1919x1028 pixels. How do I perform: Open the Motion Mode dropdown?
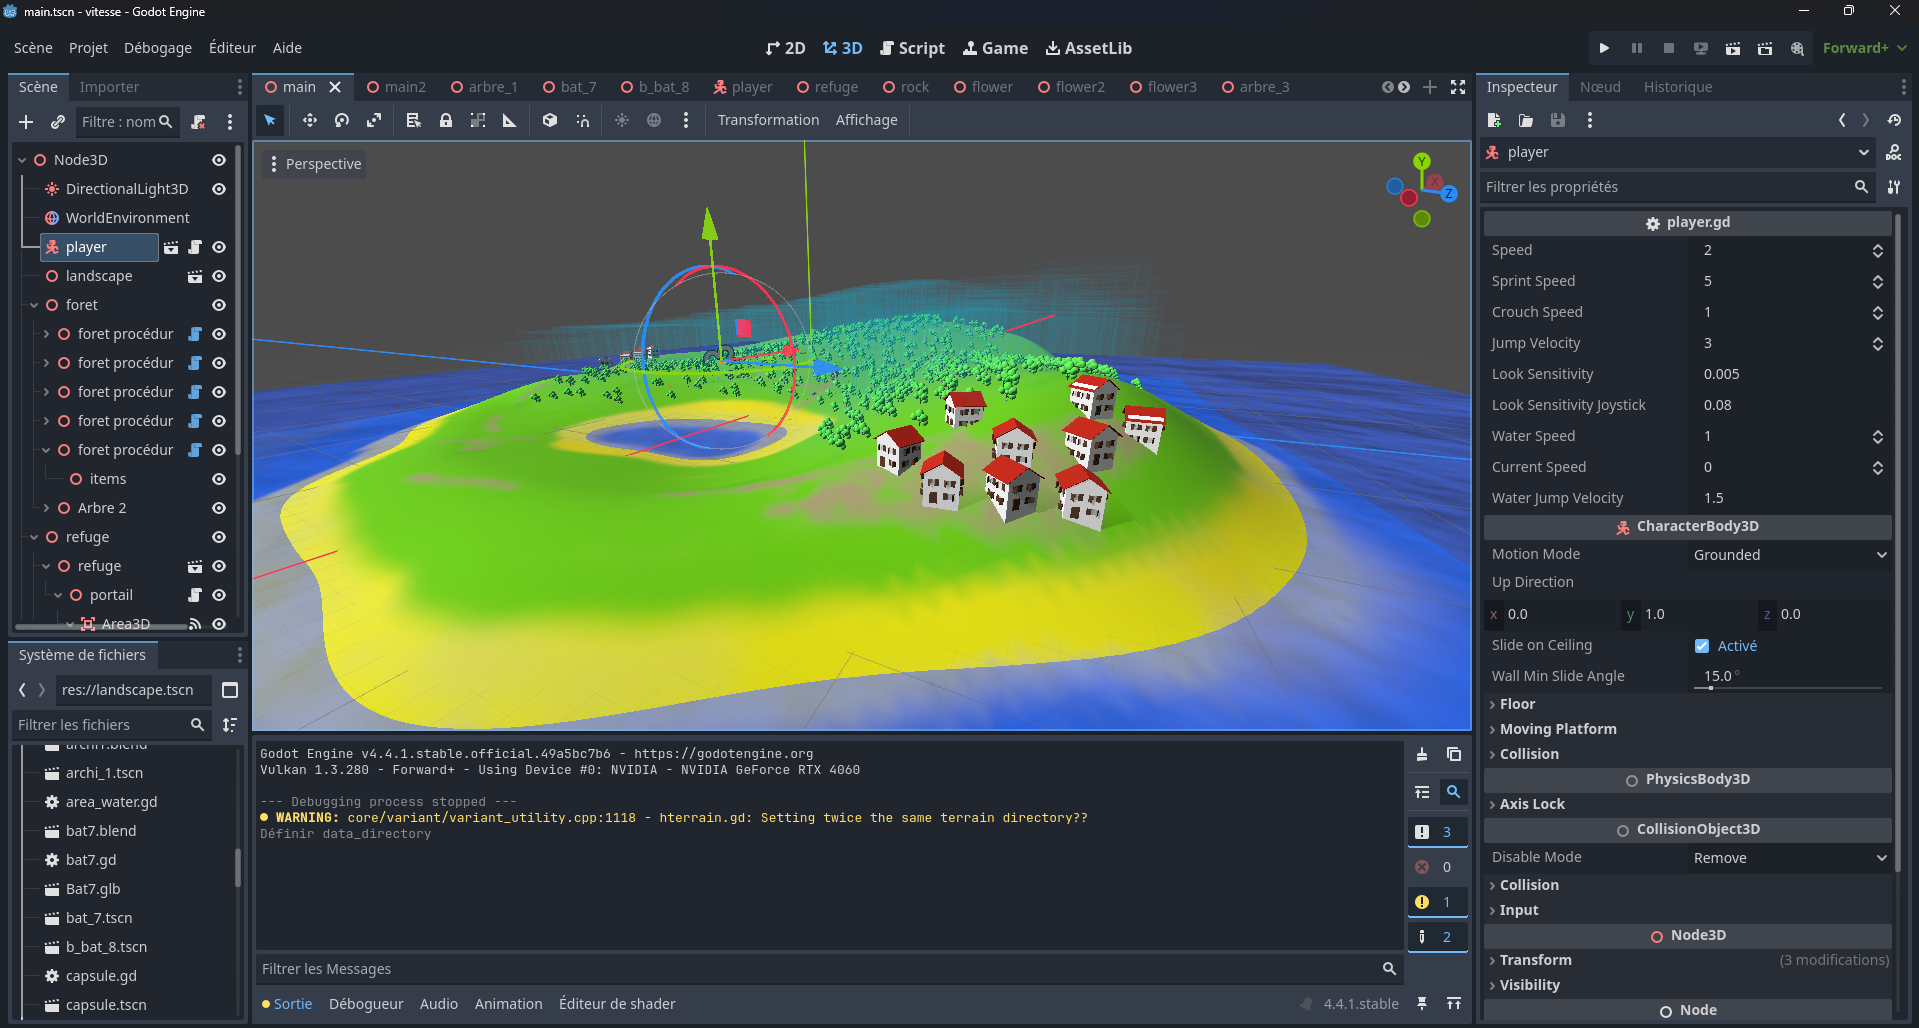pos(1788,555)
